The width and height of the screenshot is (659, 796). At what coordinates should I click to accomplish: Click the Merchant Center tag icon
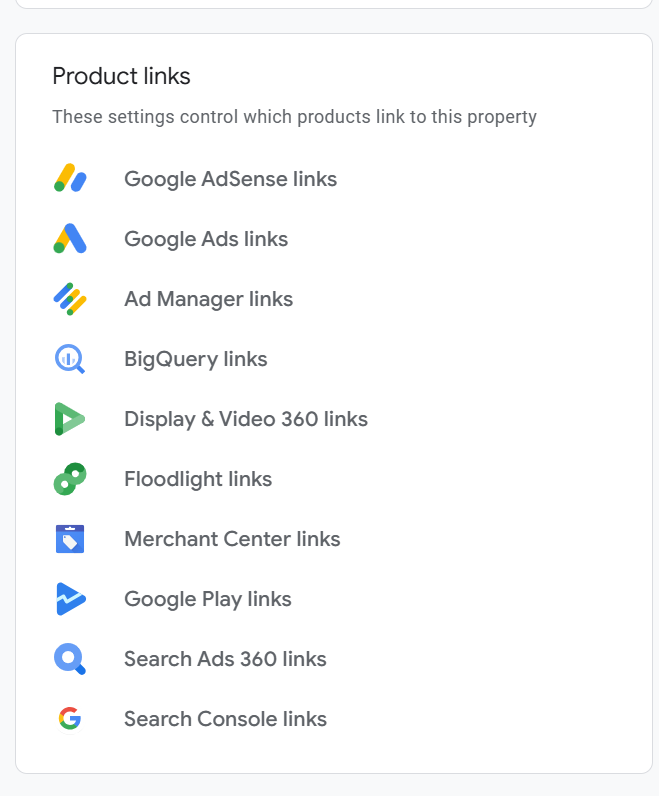pos(70,539)
